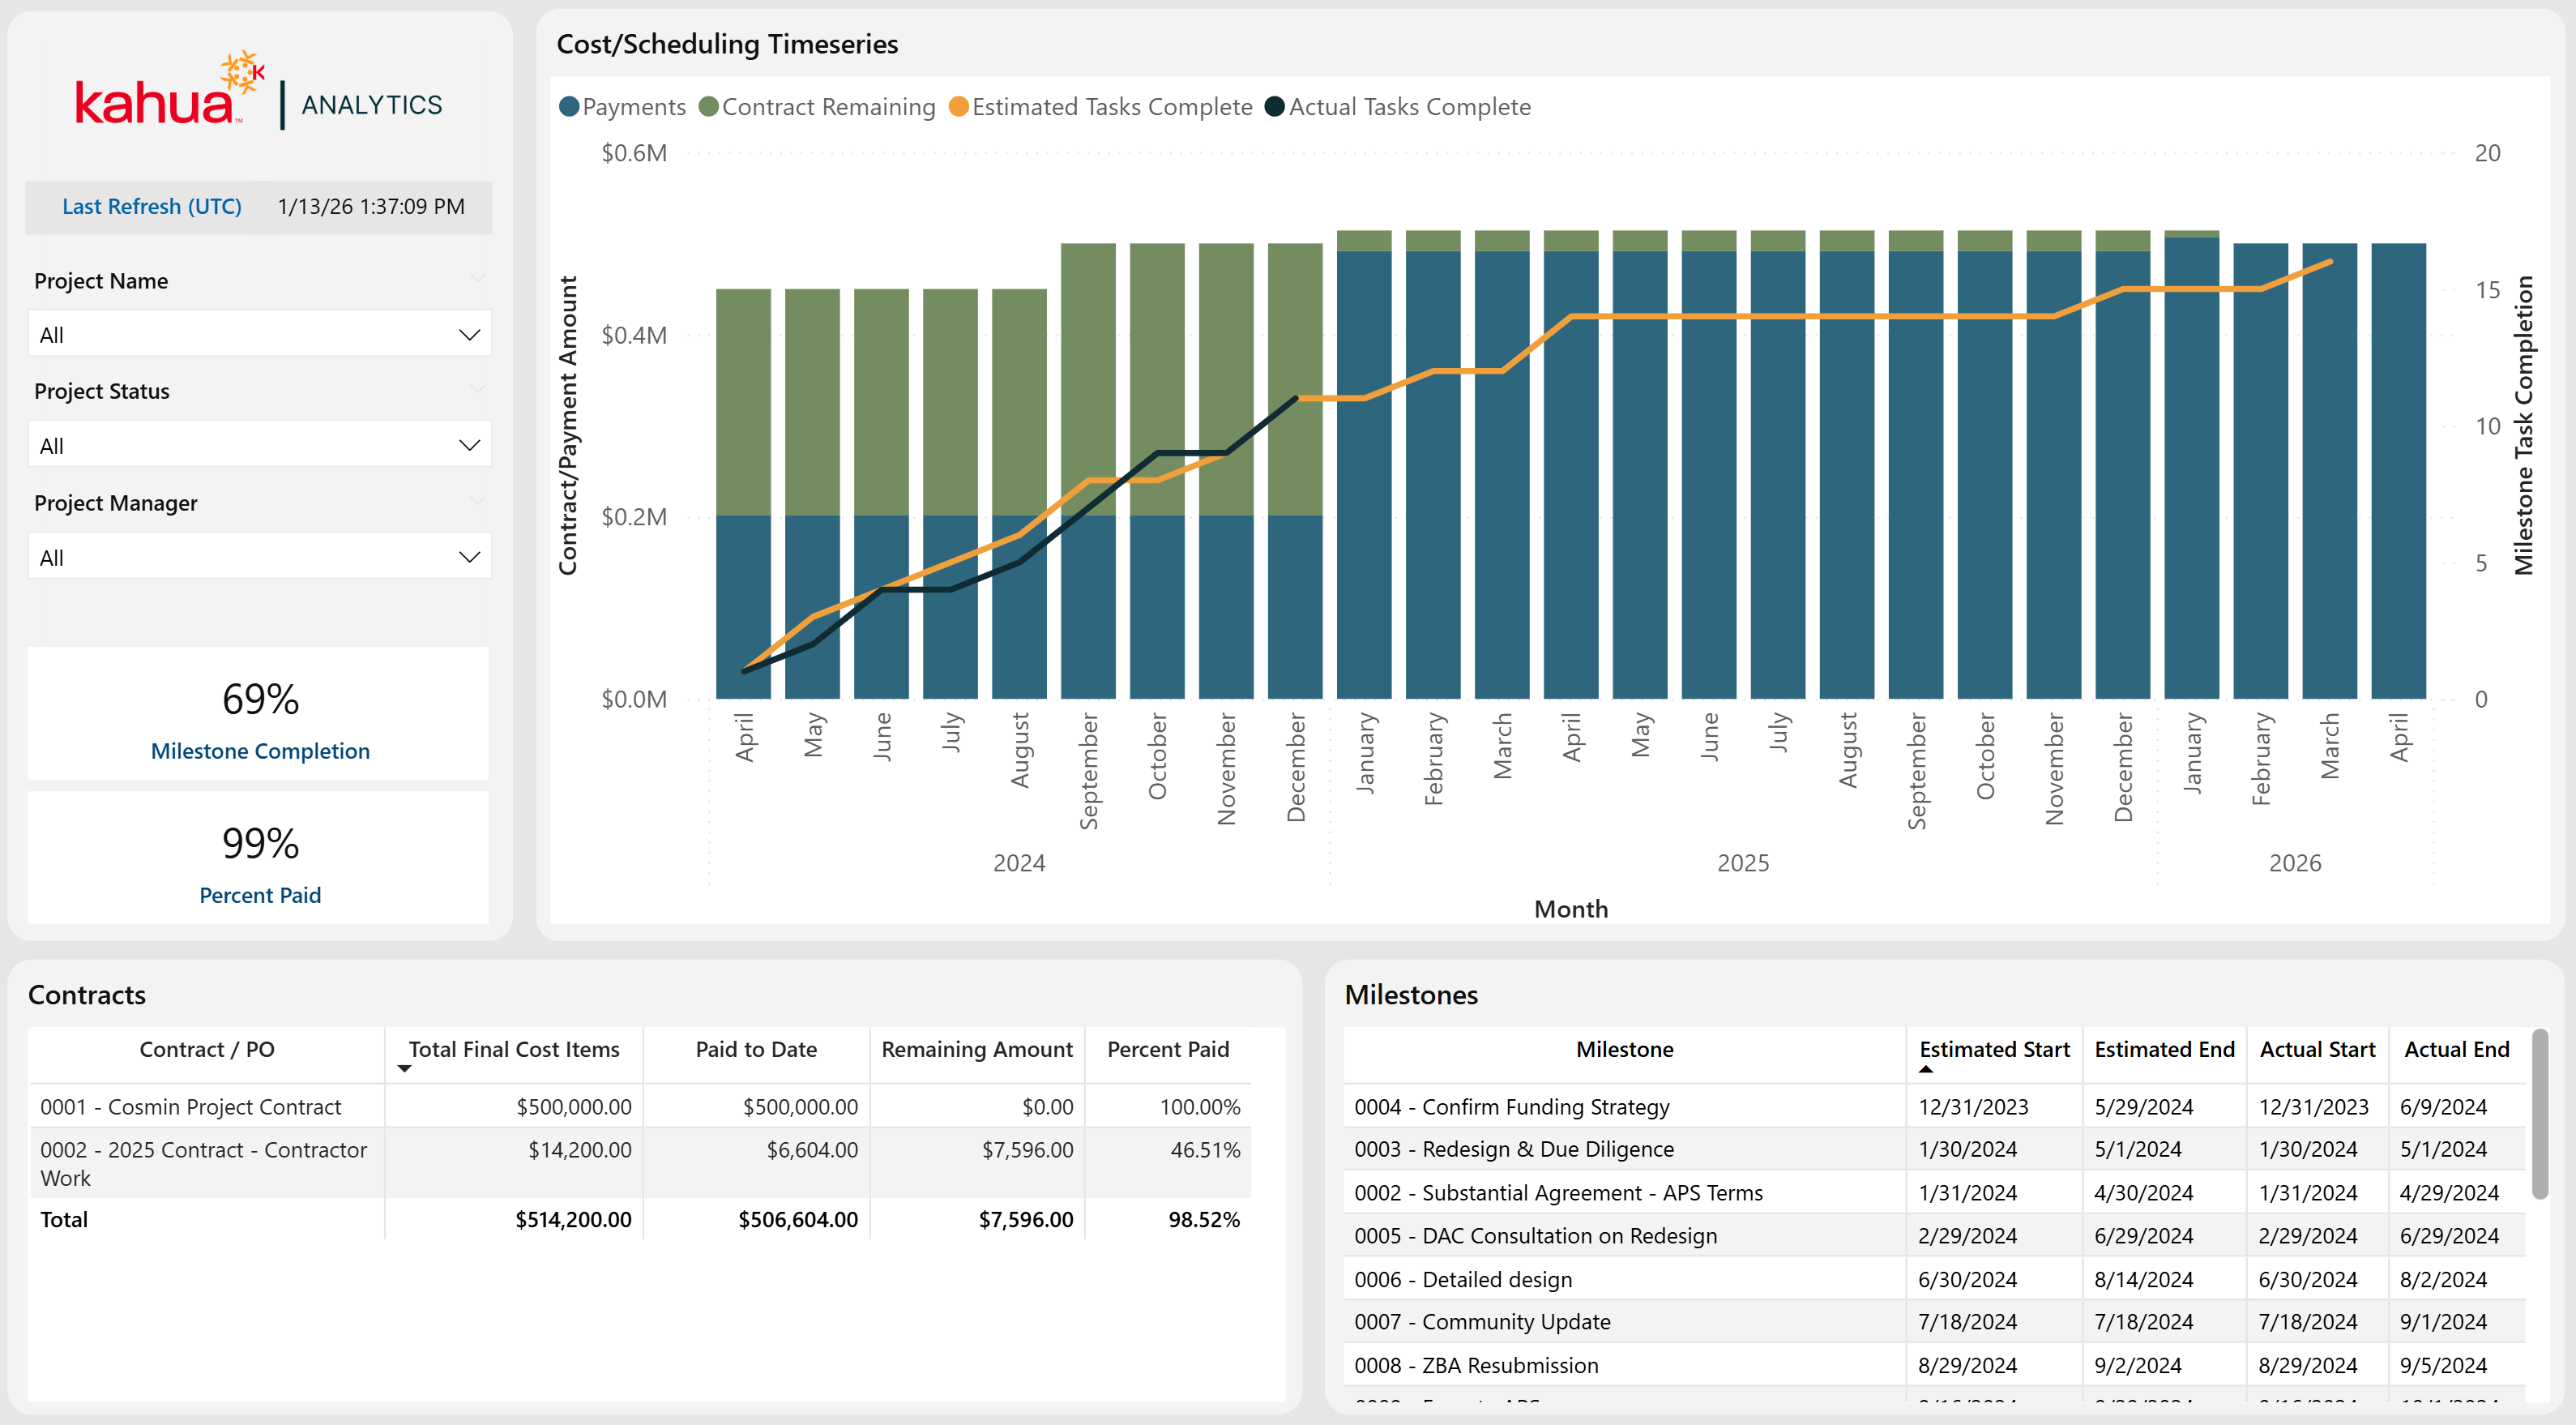Viewport: 2576px width, 1425px height.
Task: Clear the Project Manager slicer eraser icon
Action: click(x=478, y=500)
